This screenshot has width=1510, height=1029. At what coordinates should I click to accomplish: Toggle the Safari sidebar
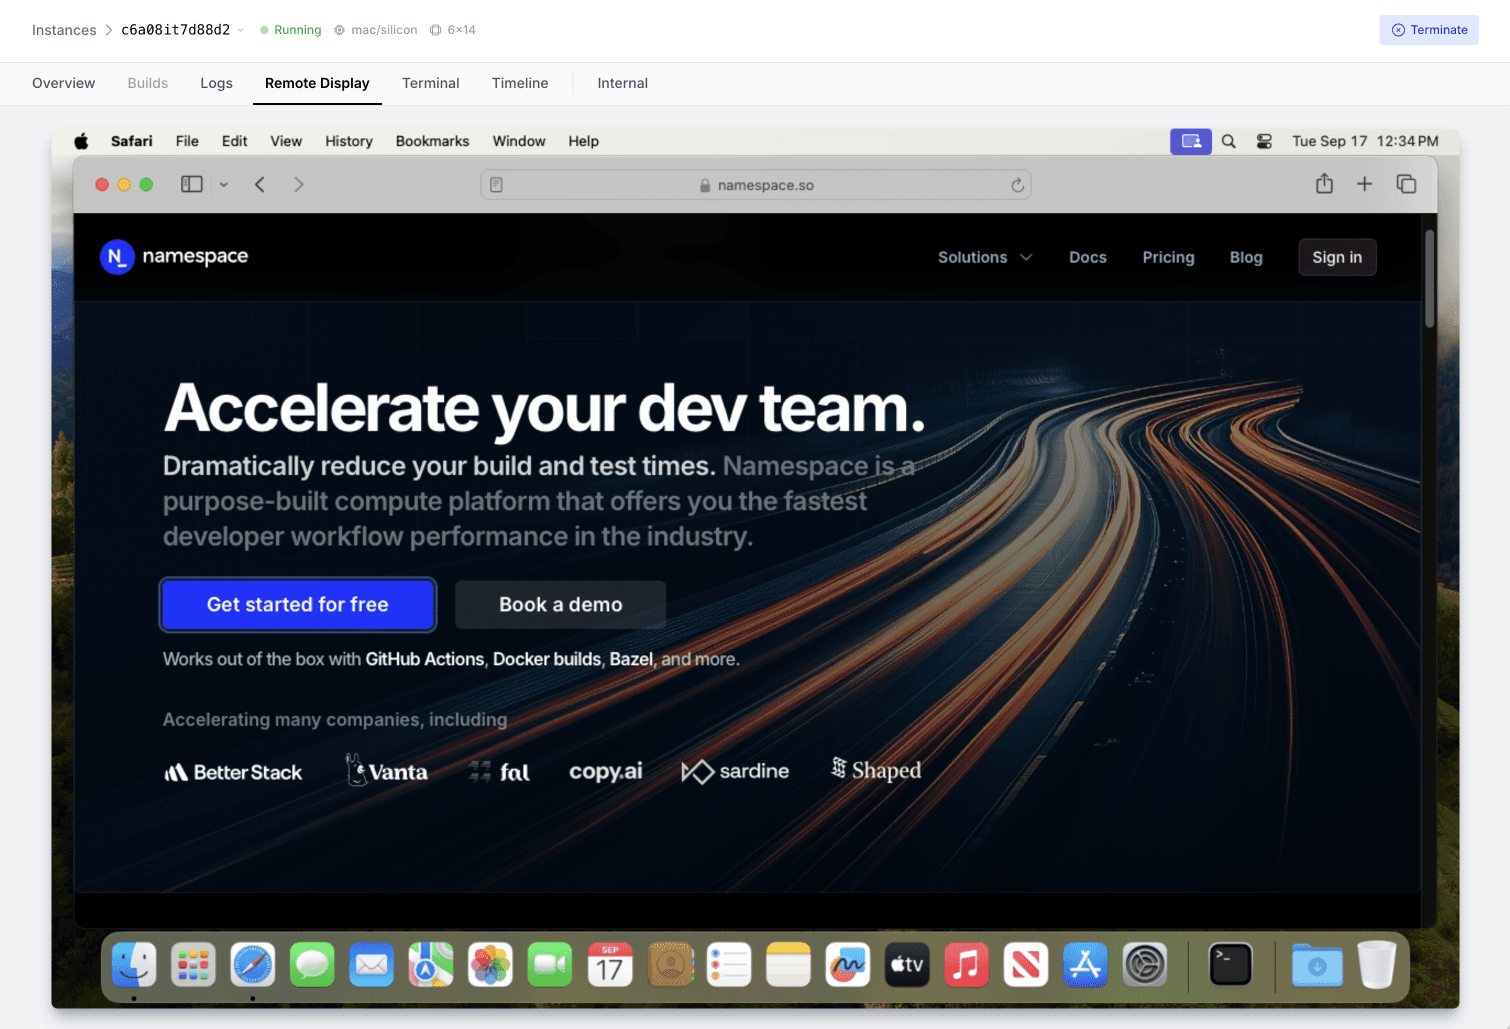190,184
